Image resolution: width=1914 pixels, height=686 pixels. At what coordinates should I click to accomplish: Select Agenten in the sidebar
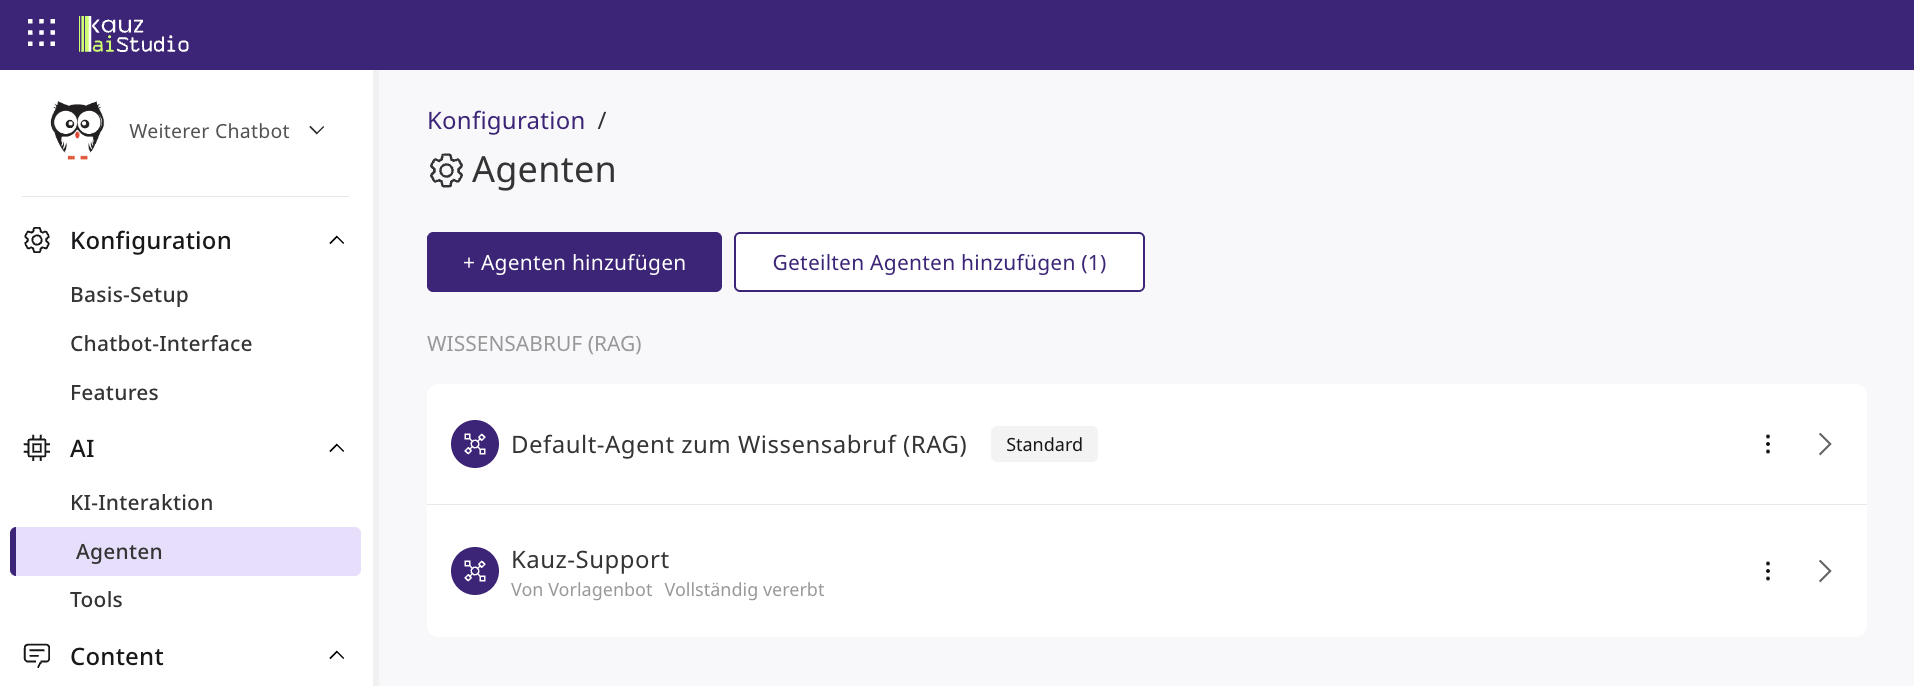[186, 551]
